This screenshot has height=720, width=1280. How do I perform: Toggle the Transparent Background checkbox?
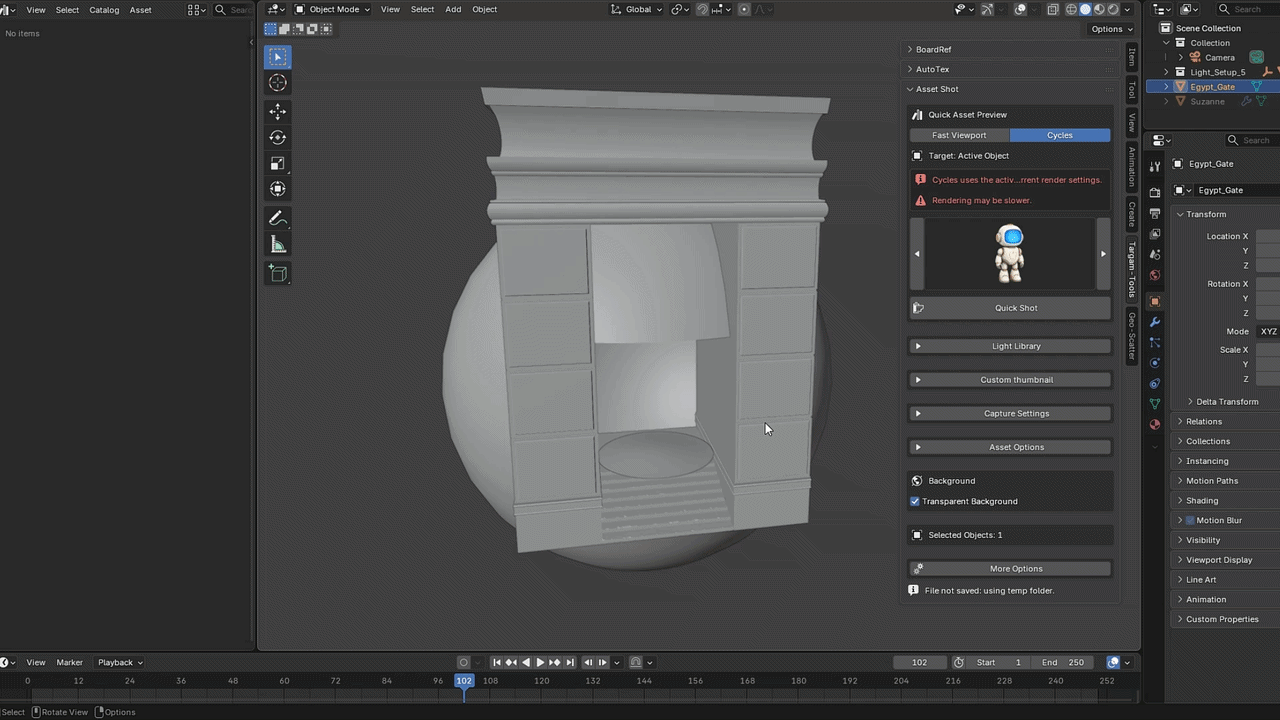point(915,501)
